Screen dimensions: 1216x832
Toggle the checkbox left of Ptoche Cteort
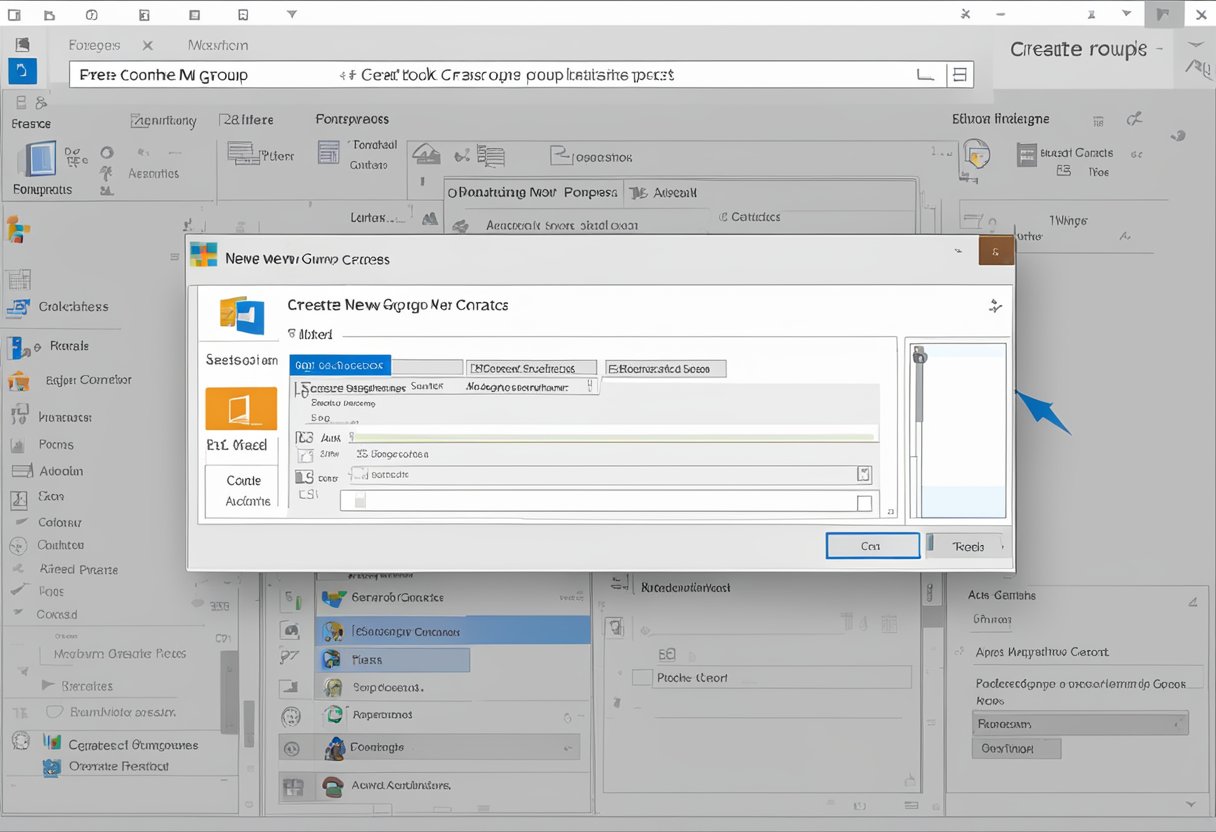642,677
